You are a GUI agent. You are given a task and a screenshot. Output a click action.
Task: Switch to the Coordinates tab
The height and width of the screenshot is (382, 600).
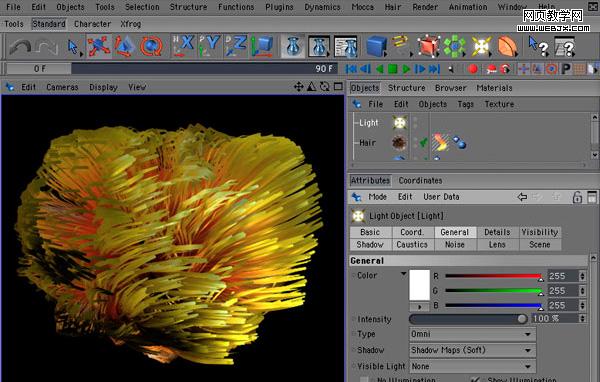[x=420, y=180]
